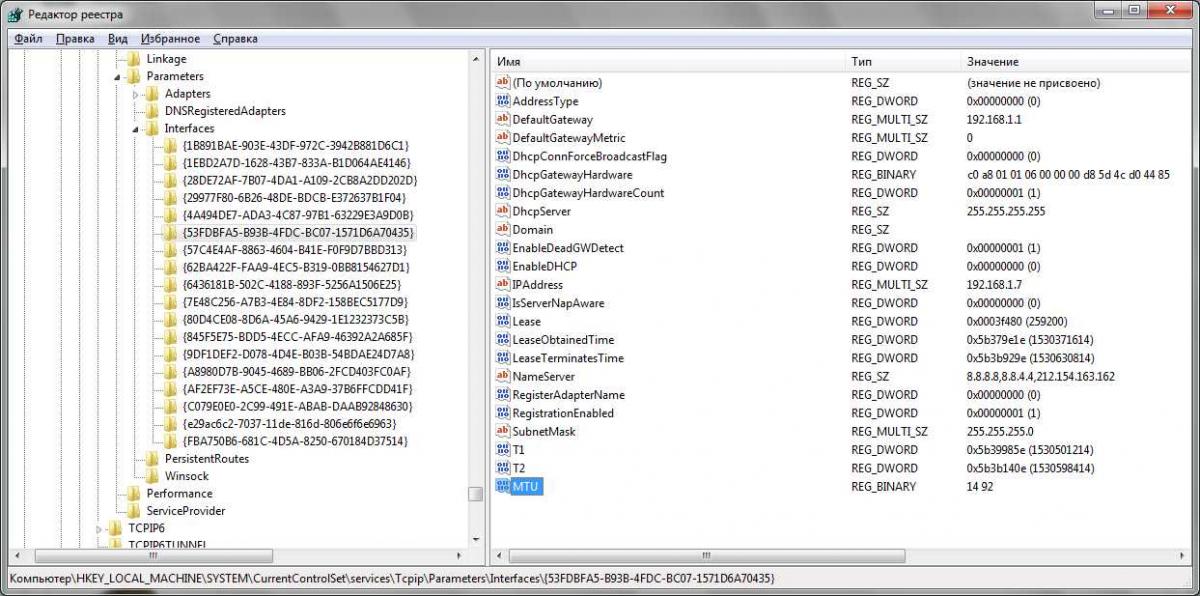Select key {53FDBFA5-B93B-4FDC-BC07-1571D6A70435}

298,232
